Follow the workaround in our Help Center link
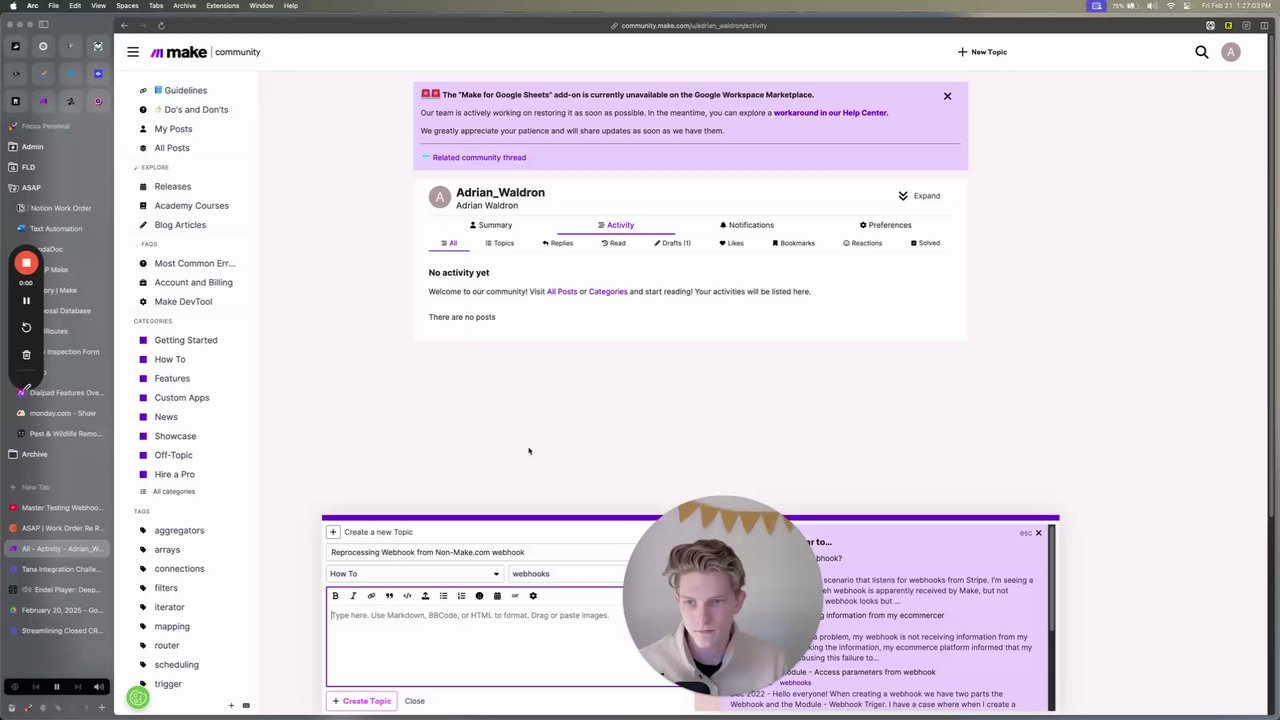 coord(831,113)
